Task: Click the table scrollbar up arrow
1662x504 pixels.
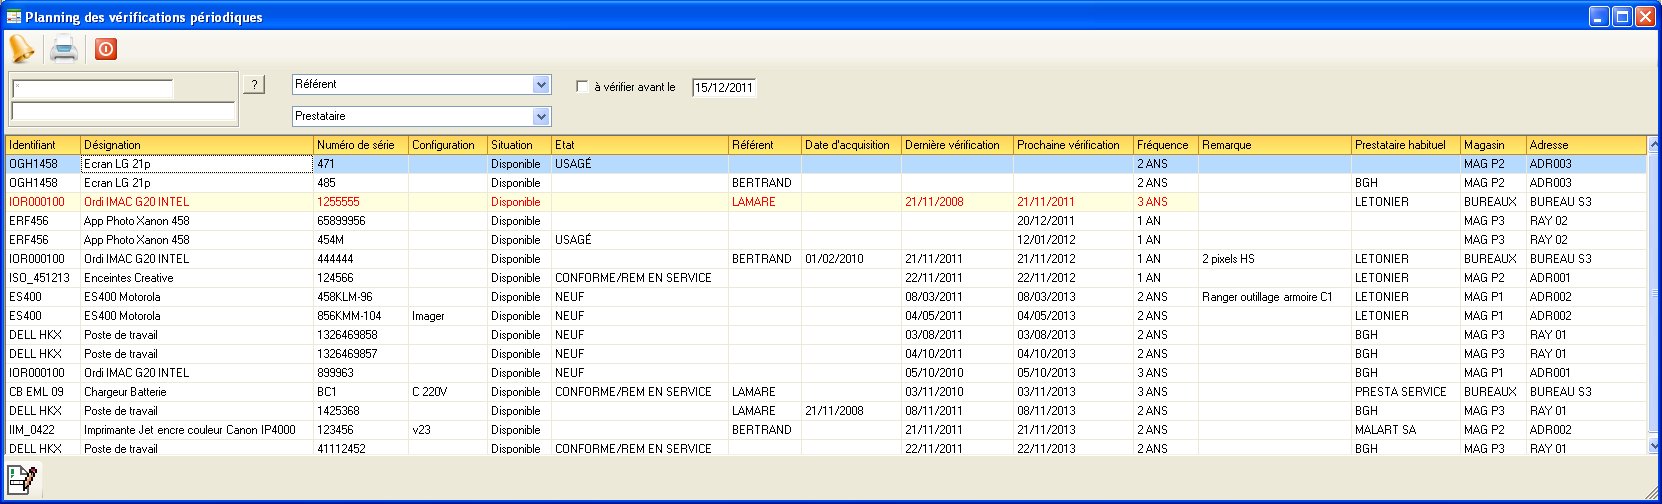Action: (1654, 145)
